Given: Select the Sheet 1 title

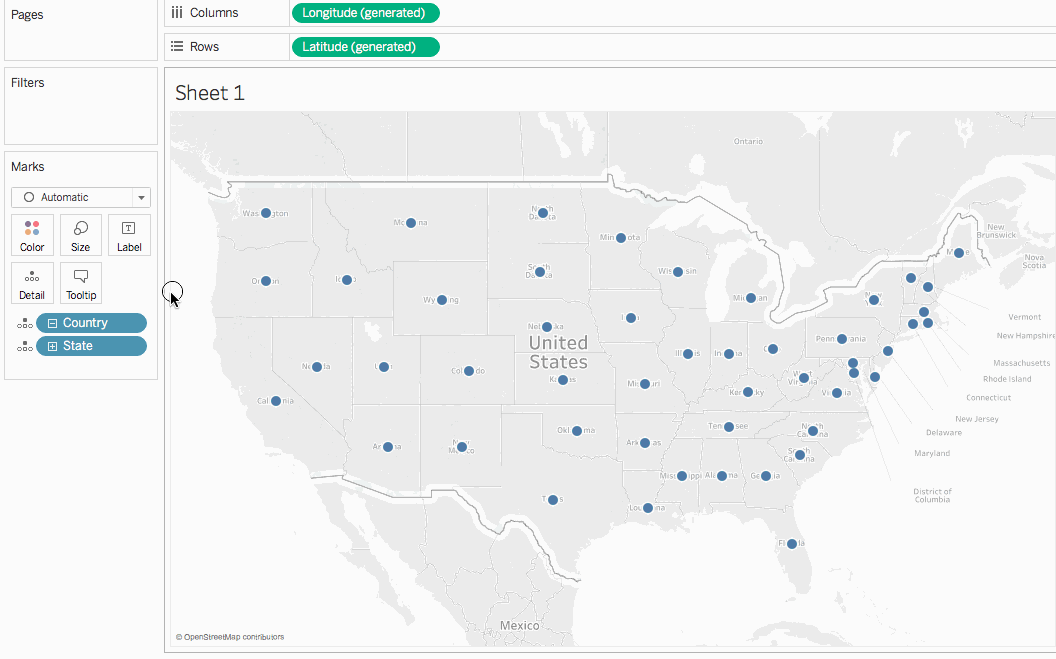Looking at the screenshot, I should point(209,92).
